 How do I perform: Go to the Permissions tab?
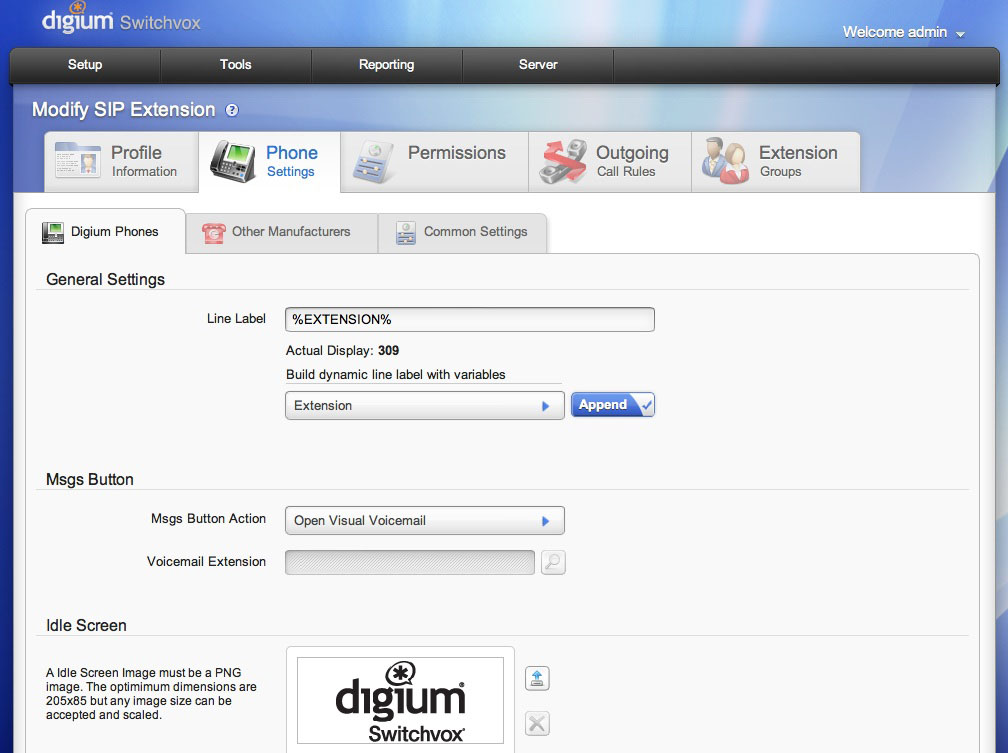point(435,161)
